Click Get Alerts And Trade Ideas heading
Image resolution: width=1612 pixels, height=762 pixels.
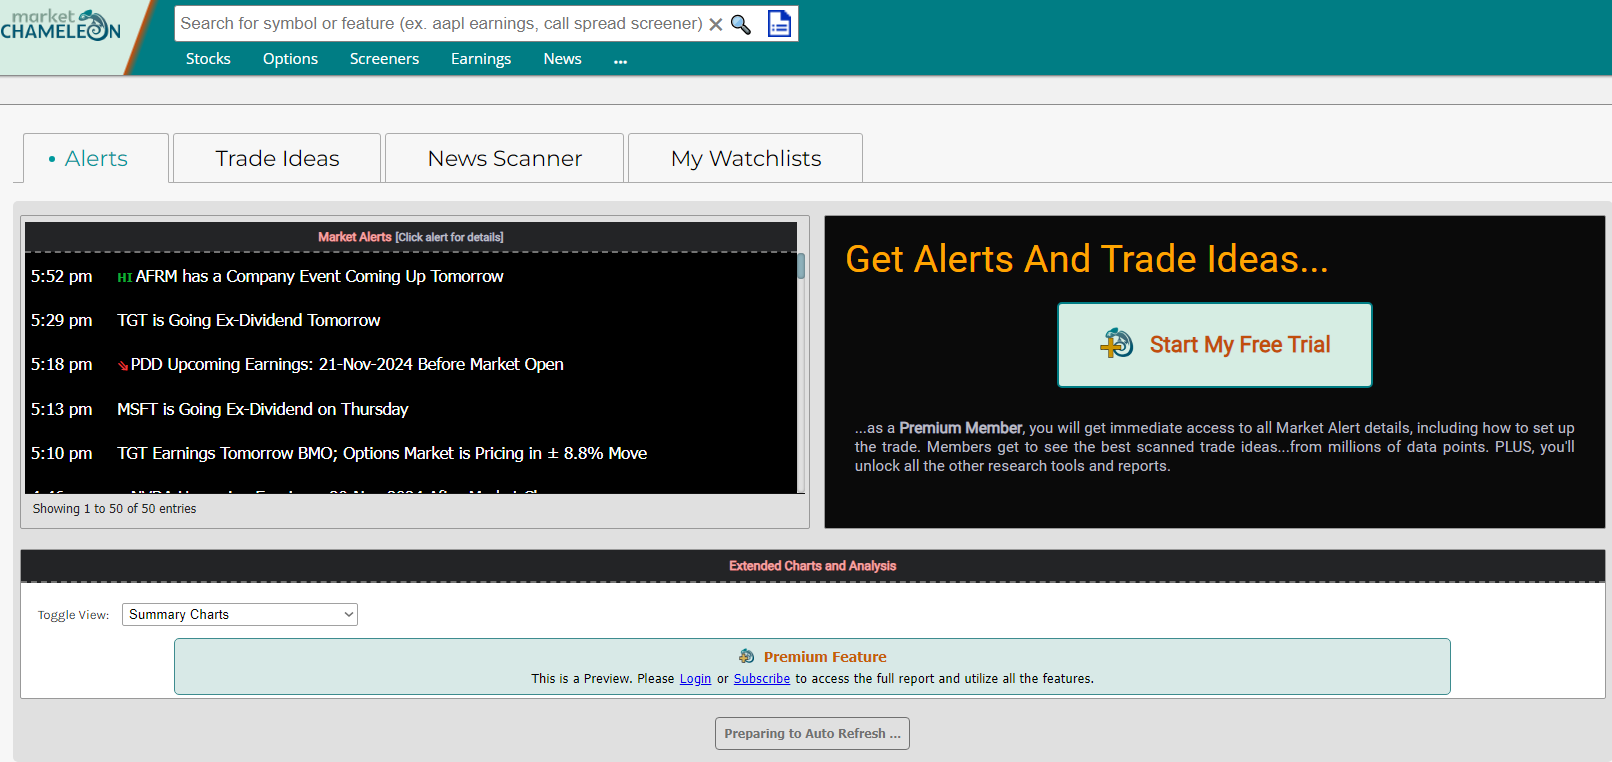[1087, 259]
